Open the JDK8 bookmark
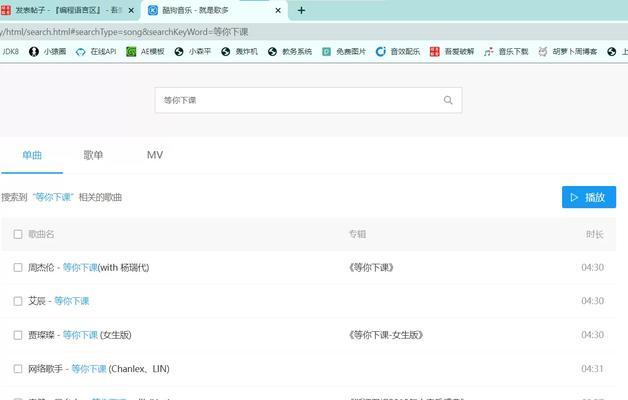Image resolution: width=628 pixels, height=400 pixels. point(10,51)
